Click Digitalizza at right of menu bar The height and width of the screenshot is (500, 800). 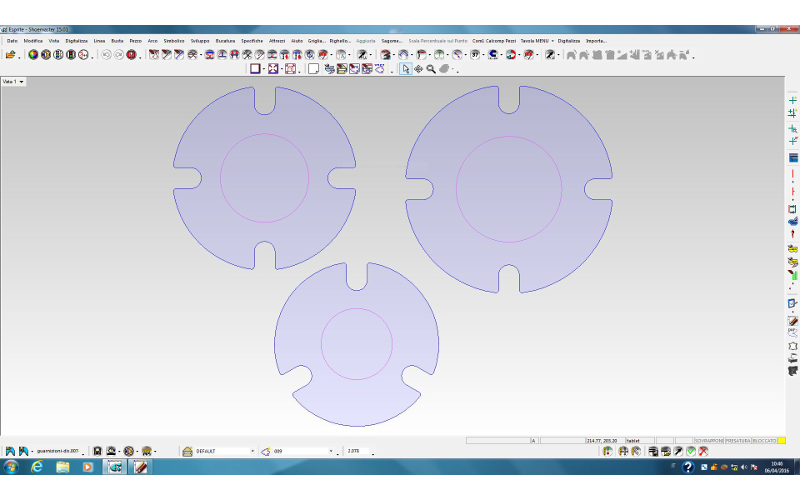pyautogui.click(x=569, y=40)
